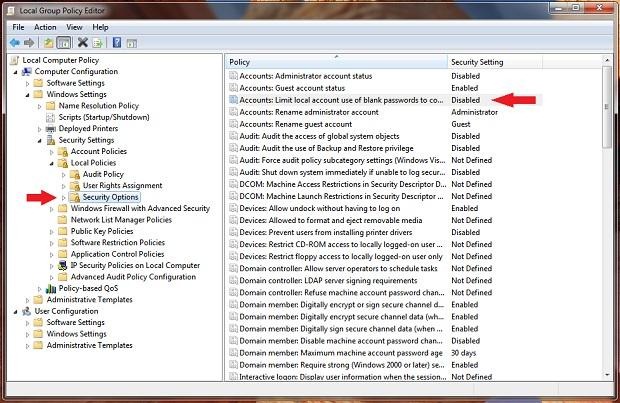Click the User Configuration user icon
620x403 pixels.
coord(26,311)
